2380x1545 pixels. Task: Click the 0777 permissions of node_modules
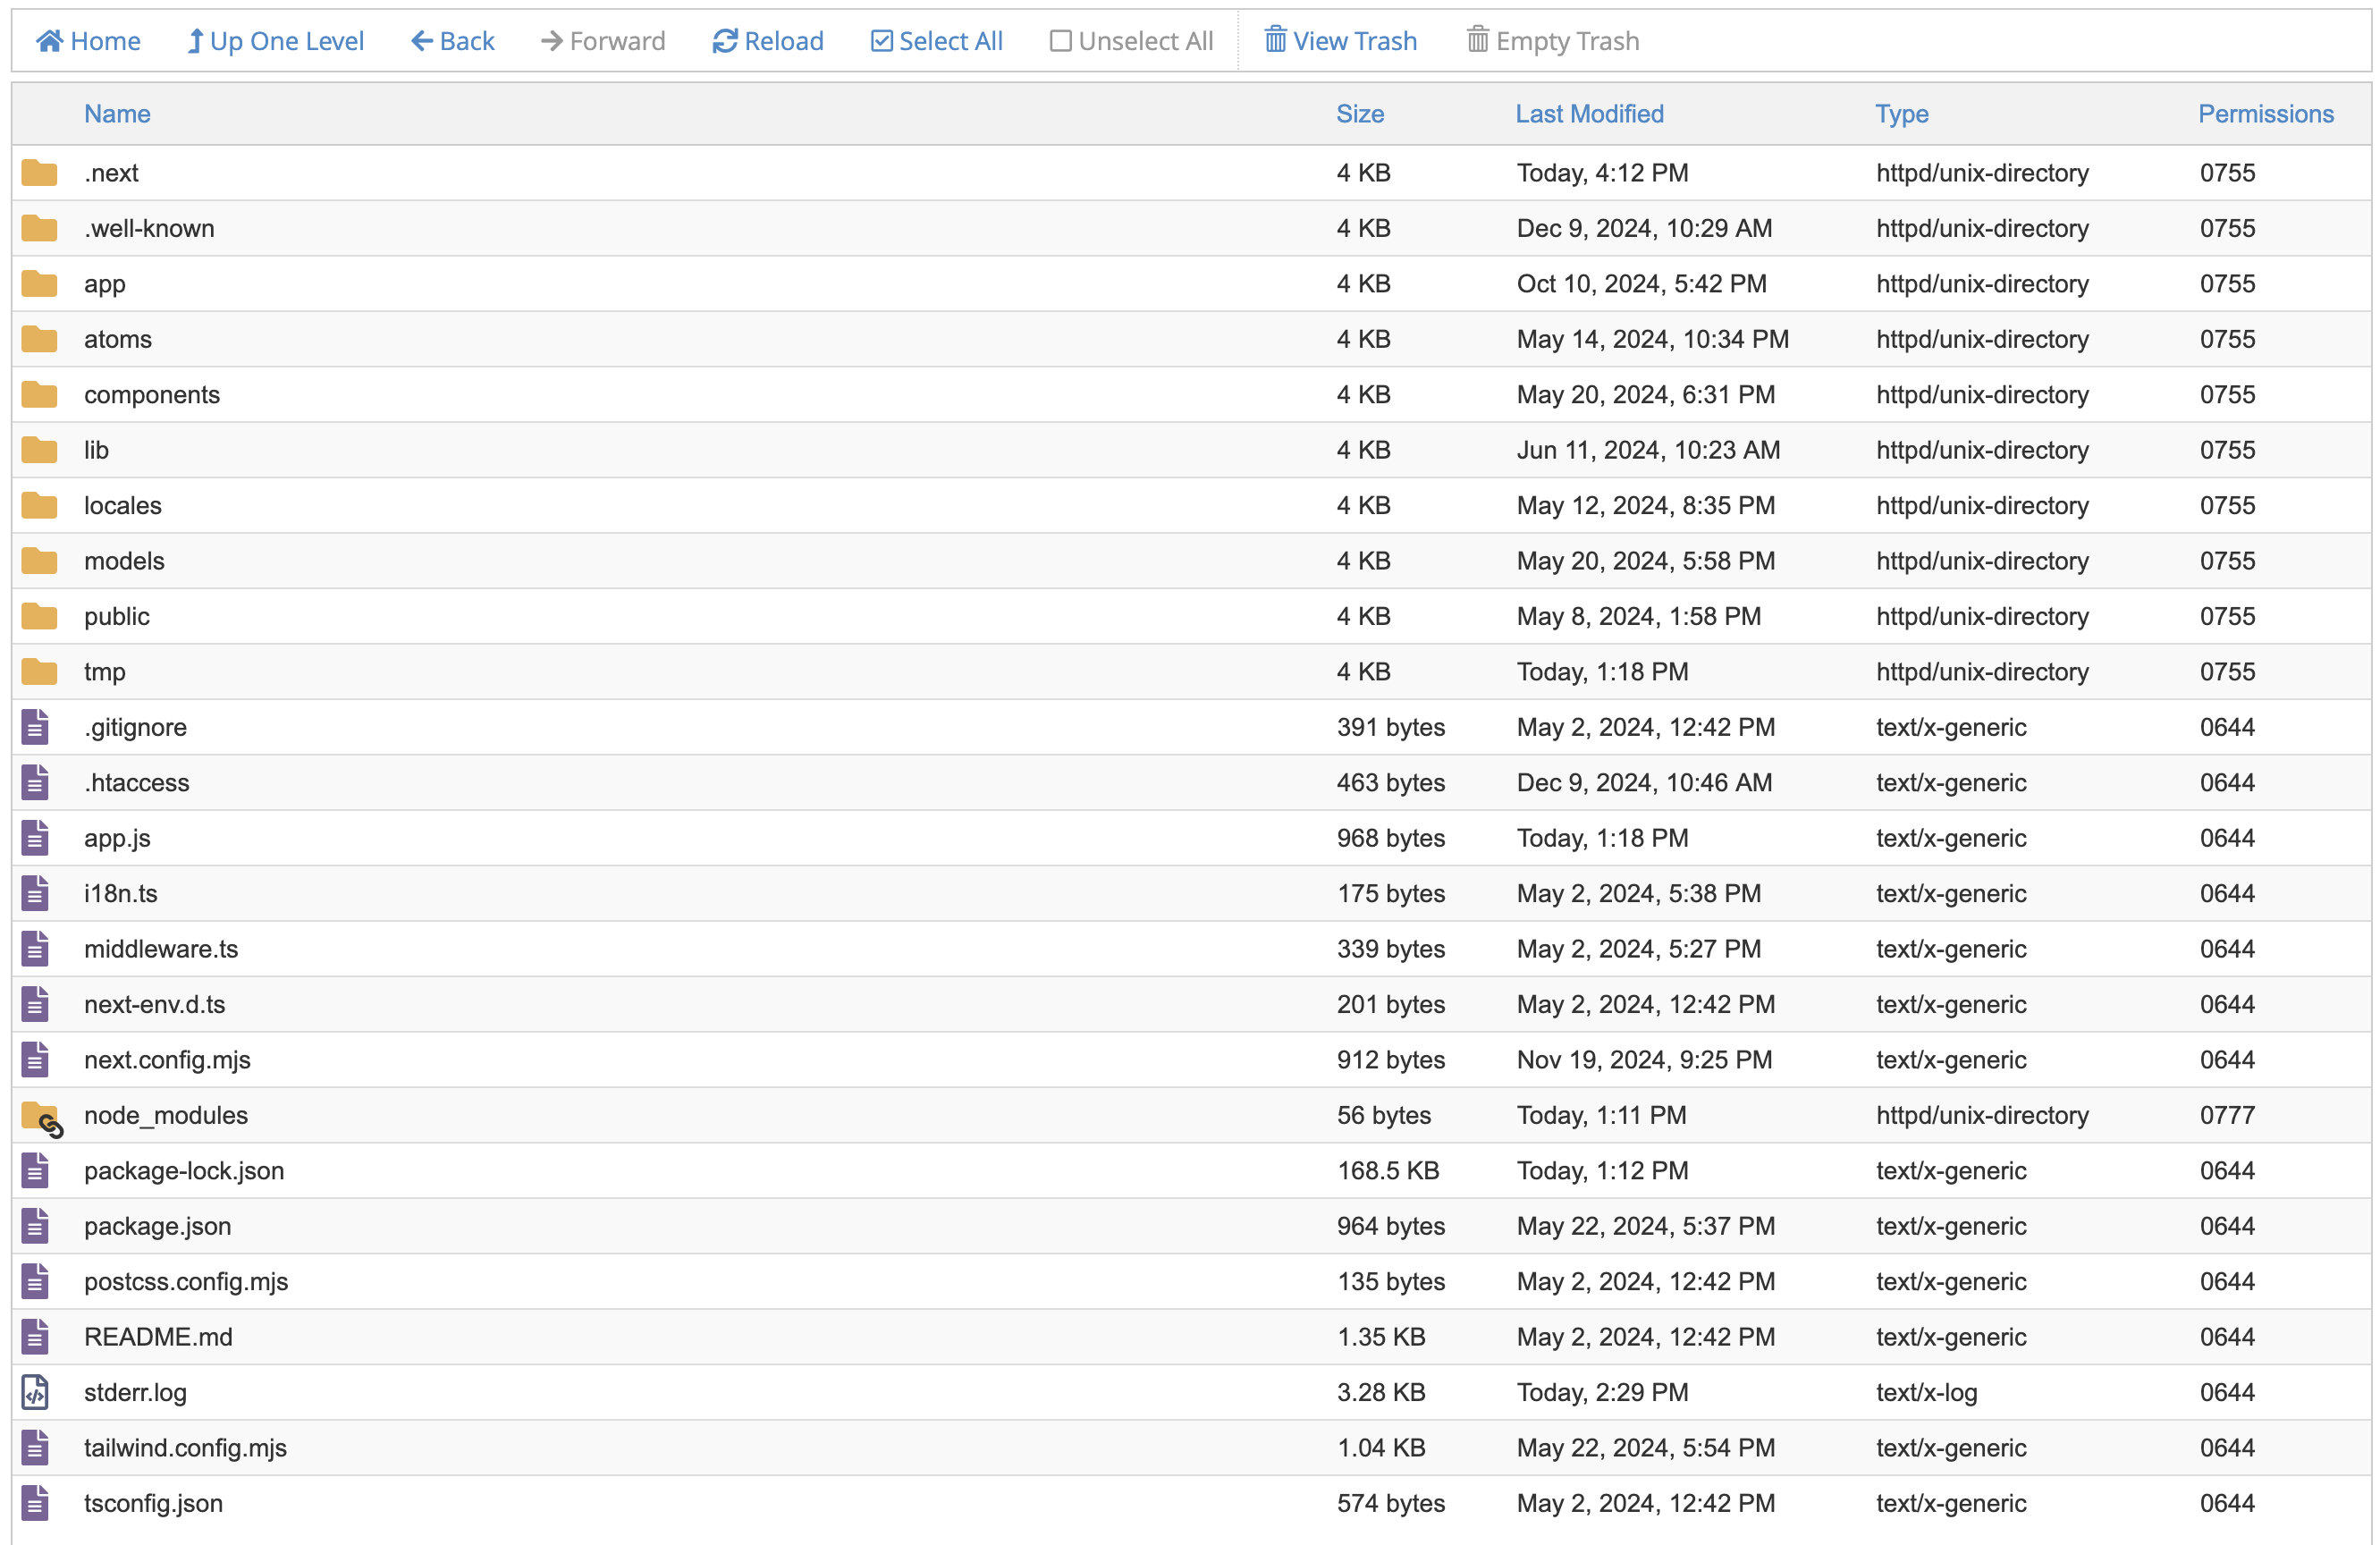pos(2227,1115)
